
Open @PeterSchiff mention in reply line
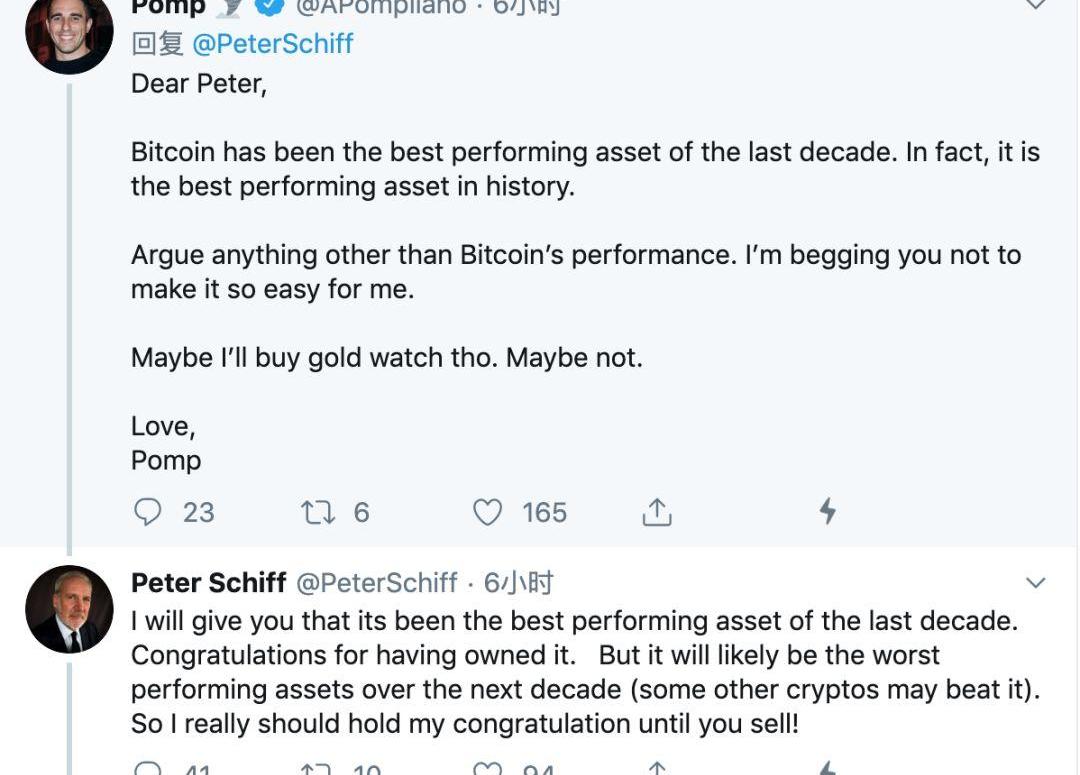click(272, 44)
